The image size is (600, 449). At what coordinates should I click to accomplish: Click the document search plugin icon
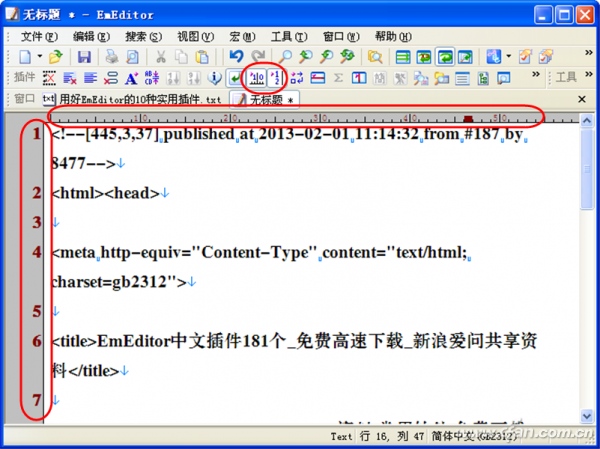[421, 78]
